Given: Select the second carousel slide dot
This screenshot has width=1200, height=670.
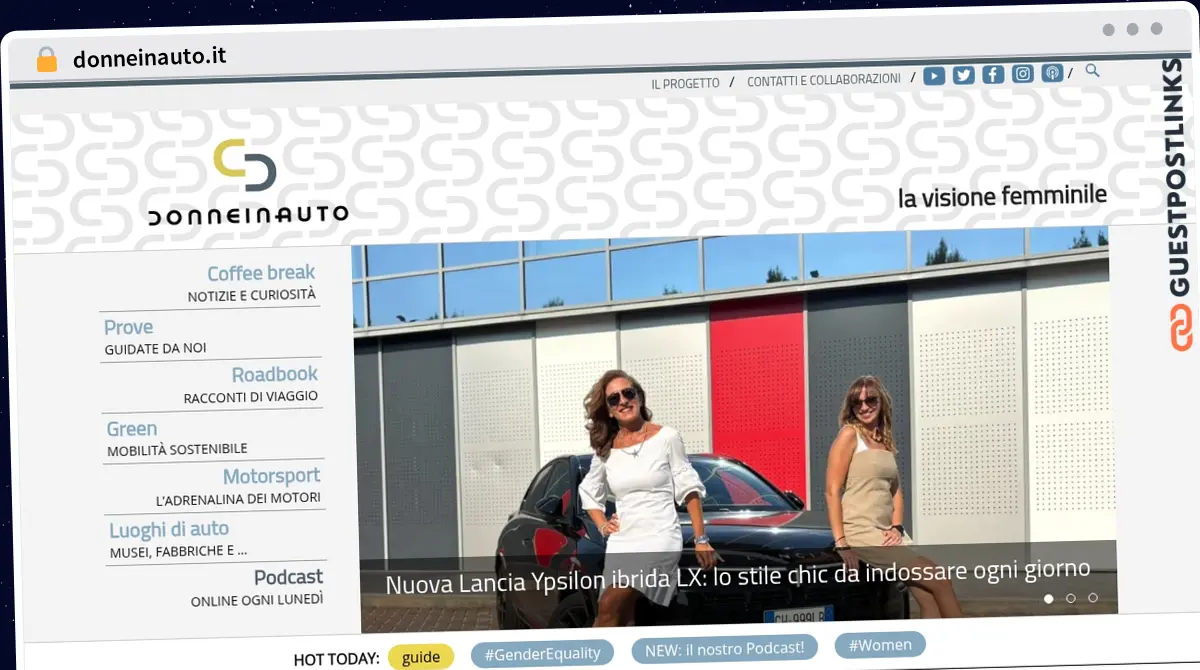Looking at the screenshot, I should click(1070, 598).
